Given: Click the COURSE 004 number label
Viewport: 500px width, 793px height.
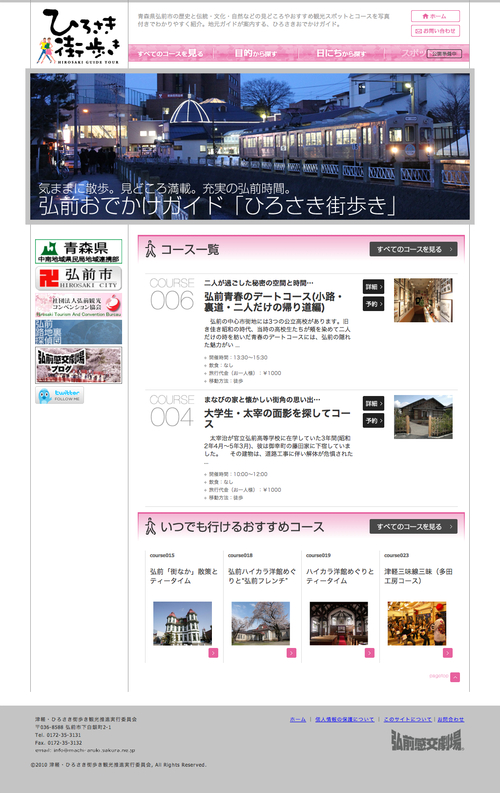Looking at the screenshot, I should pos(172,411).
